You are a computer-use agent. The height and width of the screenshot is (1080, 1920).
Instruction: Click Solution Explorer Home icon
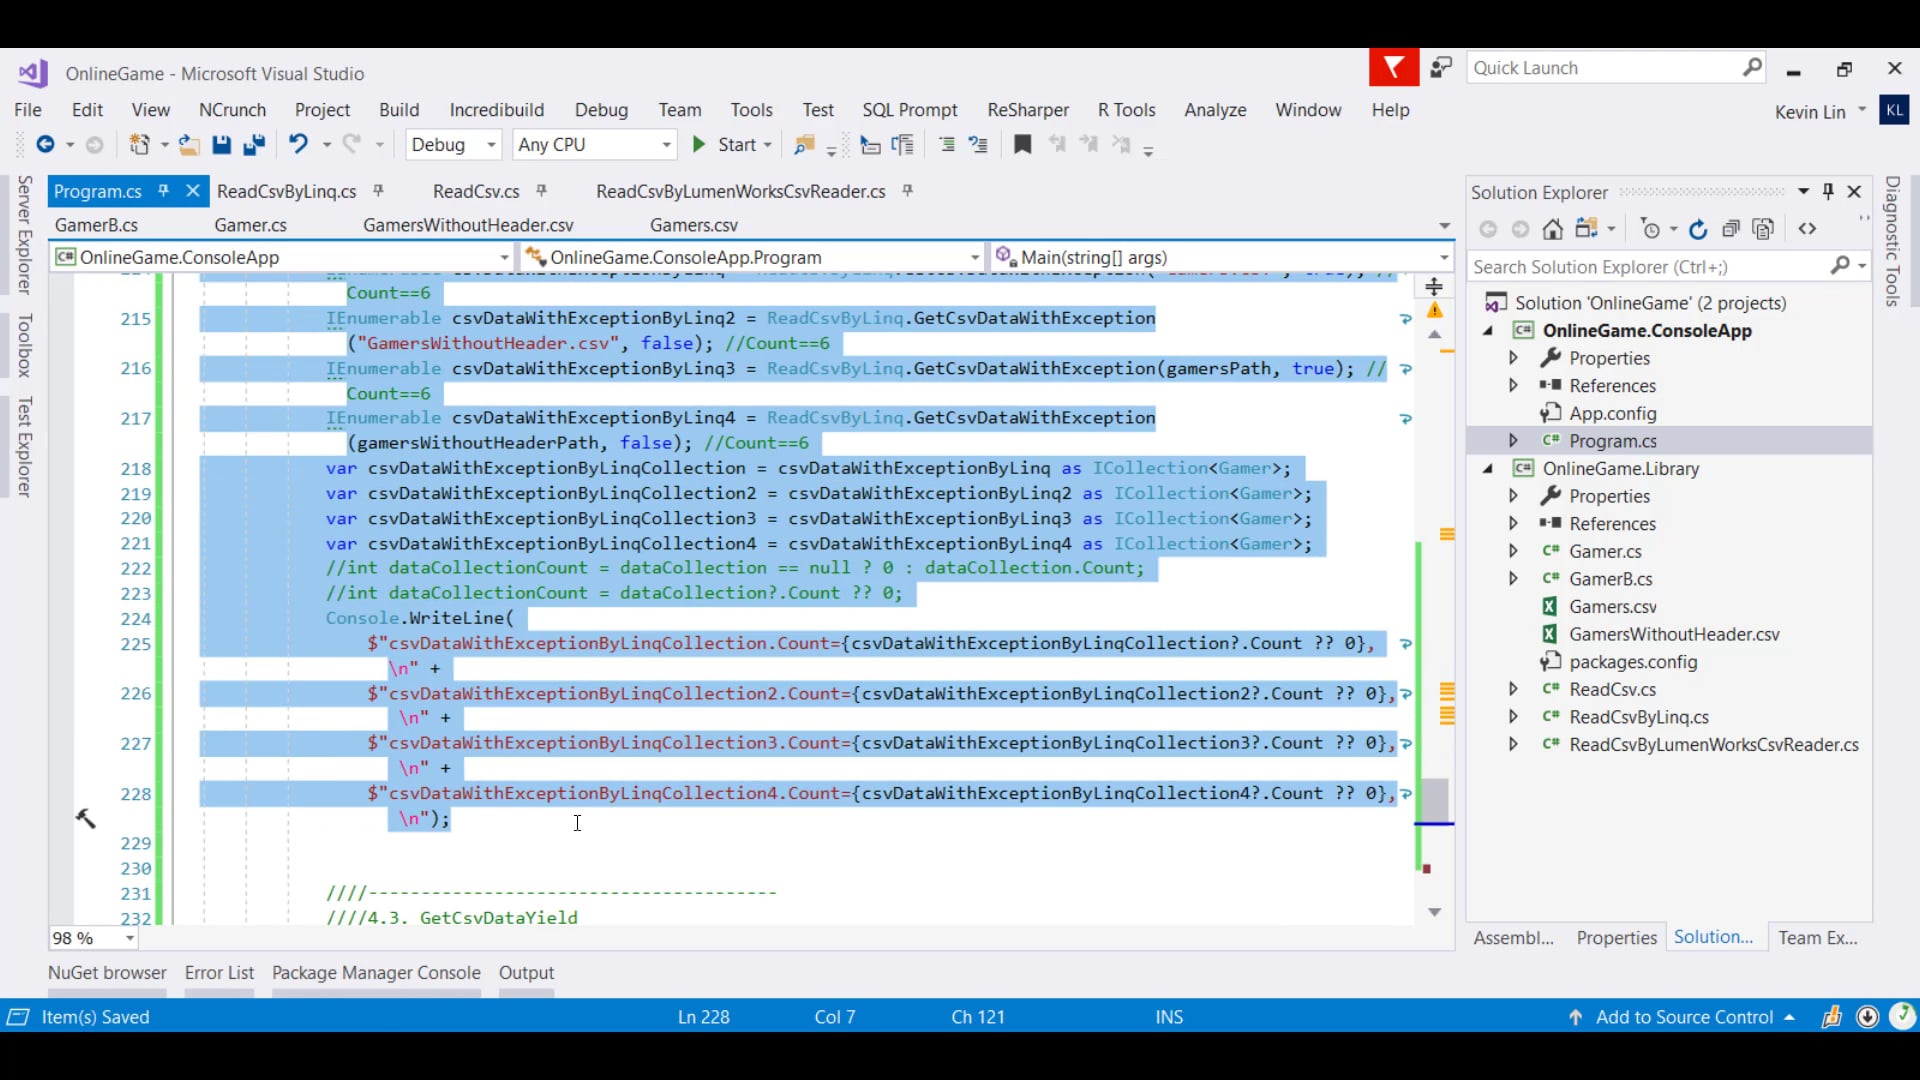click(x=1552, y=229)
